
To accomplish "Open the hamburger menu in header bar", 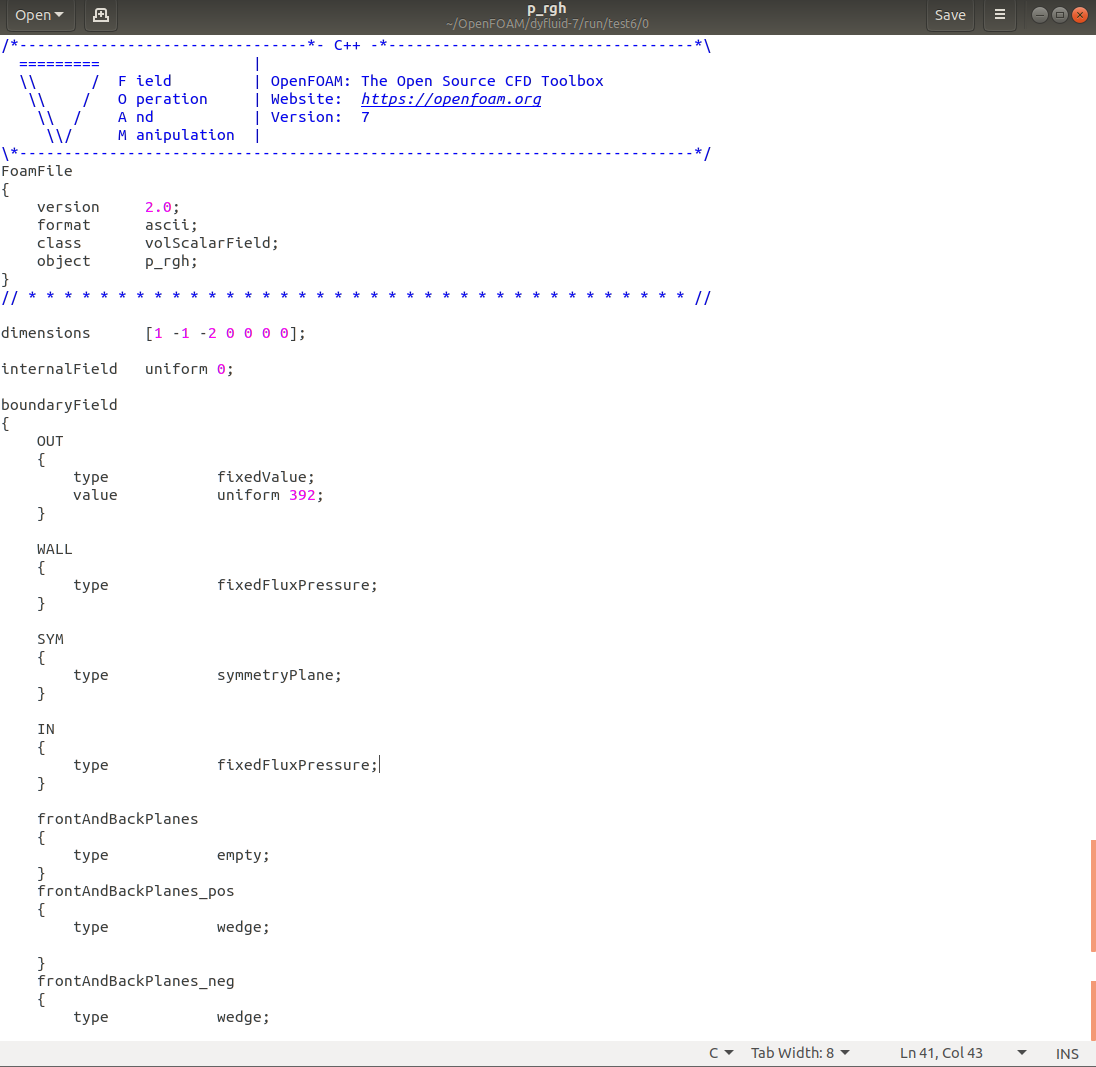I will (x=999, y=15).
